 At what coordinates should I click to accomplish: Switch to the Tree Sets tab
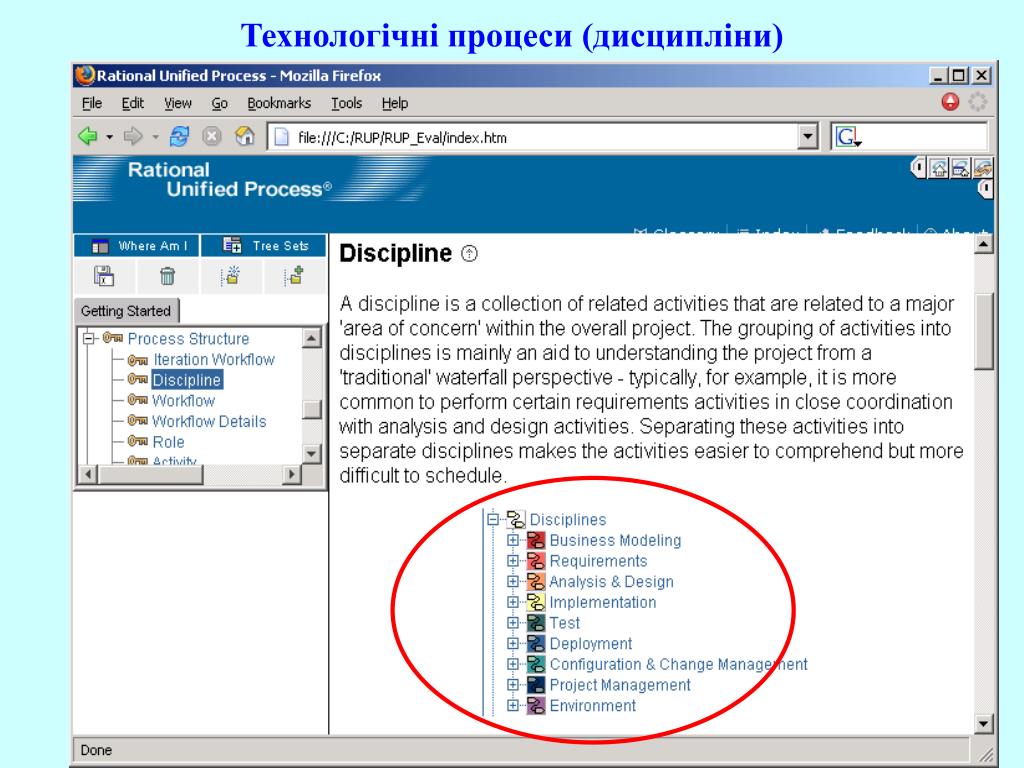[x=264, y=246]
